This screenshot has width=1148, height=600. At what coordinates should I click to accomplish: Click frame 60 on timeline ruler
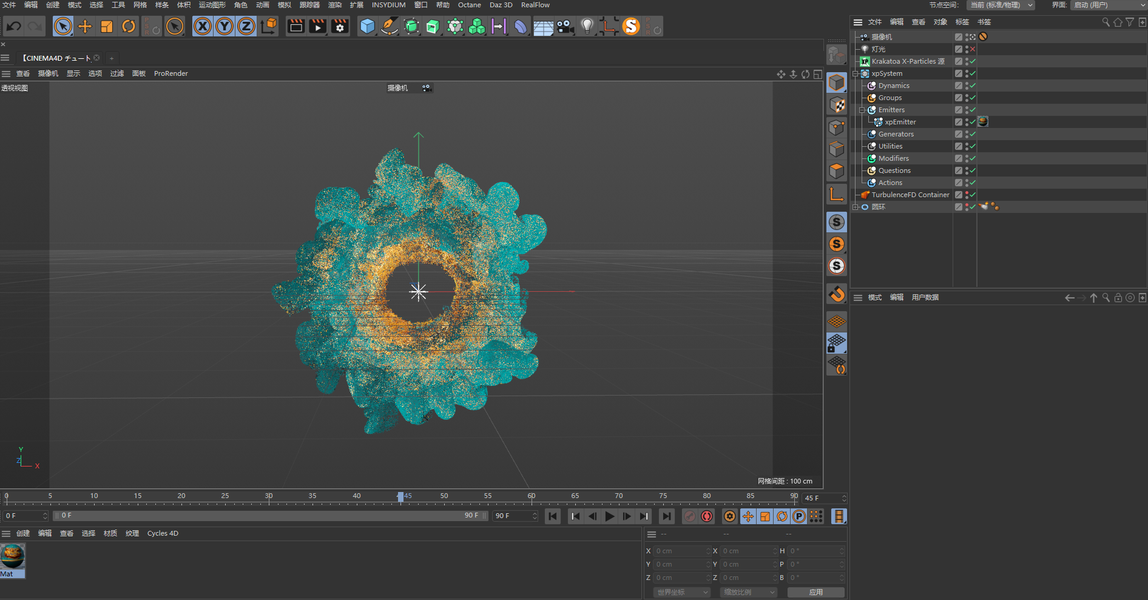click(x=532, y=497)
